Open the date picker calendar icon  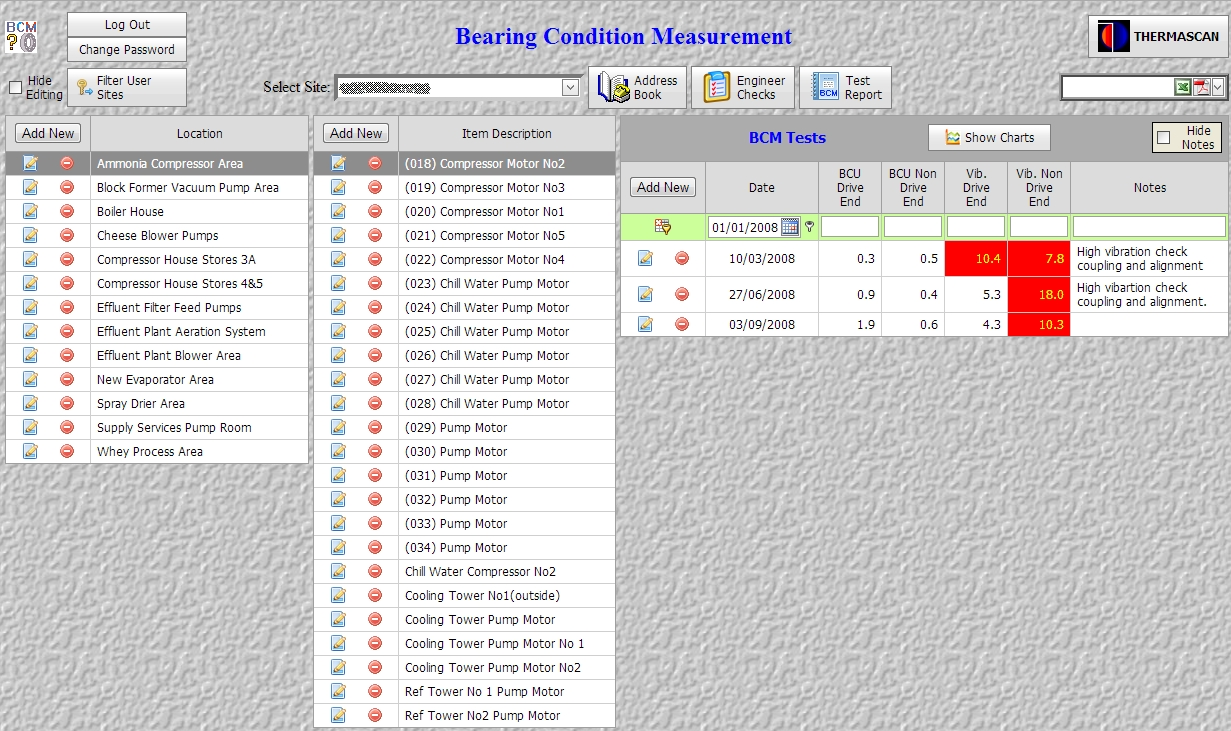tap(790, 227)
